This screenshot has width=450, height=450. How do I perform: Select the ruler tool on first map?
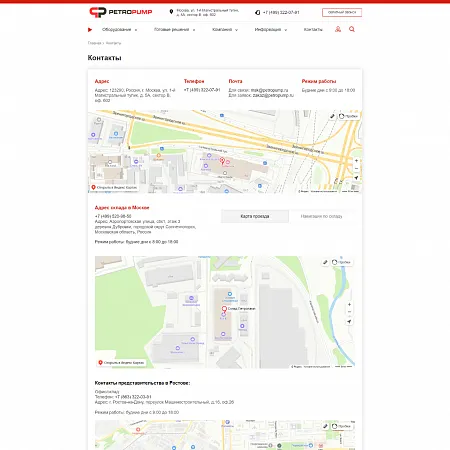(332, 116)
